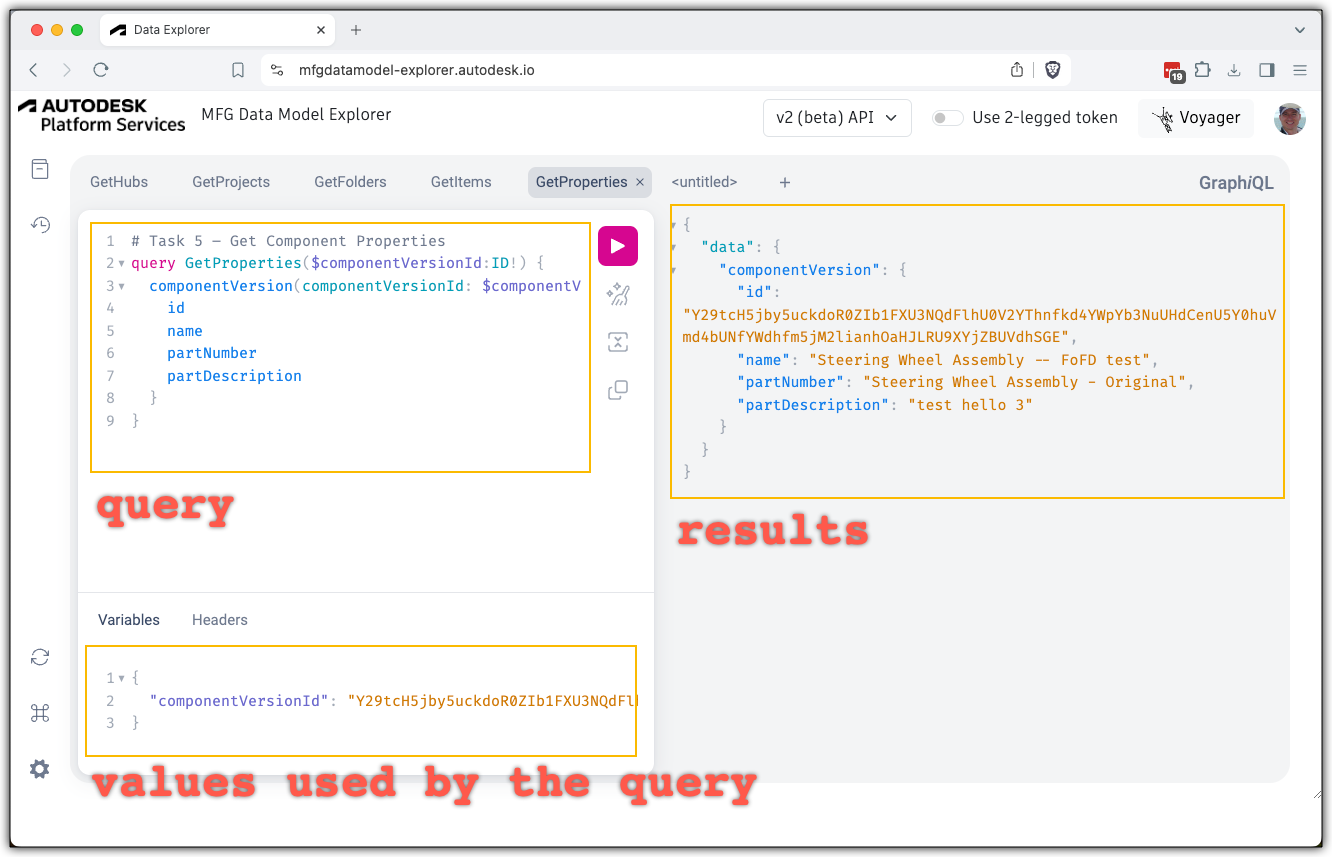Click the merge fragments icon
The width and height of the screenshot is (1332, 857).
tap(618, 342)
